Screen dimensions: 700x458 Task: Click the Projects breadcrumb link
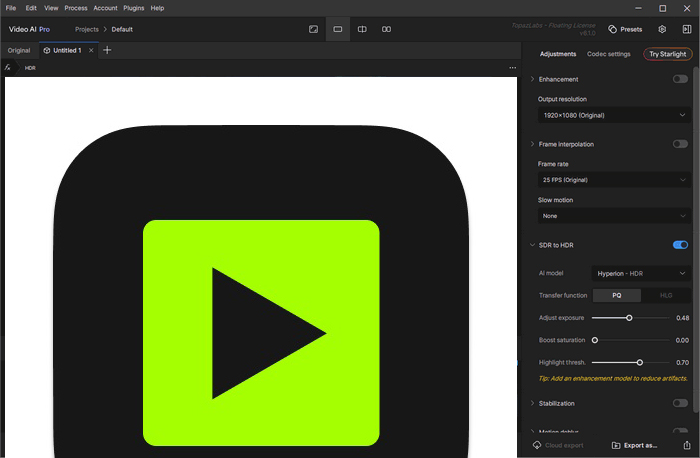87,29
